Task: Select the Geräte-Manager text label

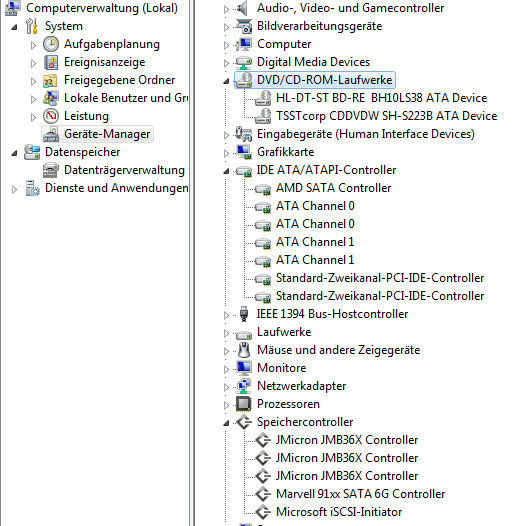Action: [107, 134]
